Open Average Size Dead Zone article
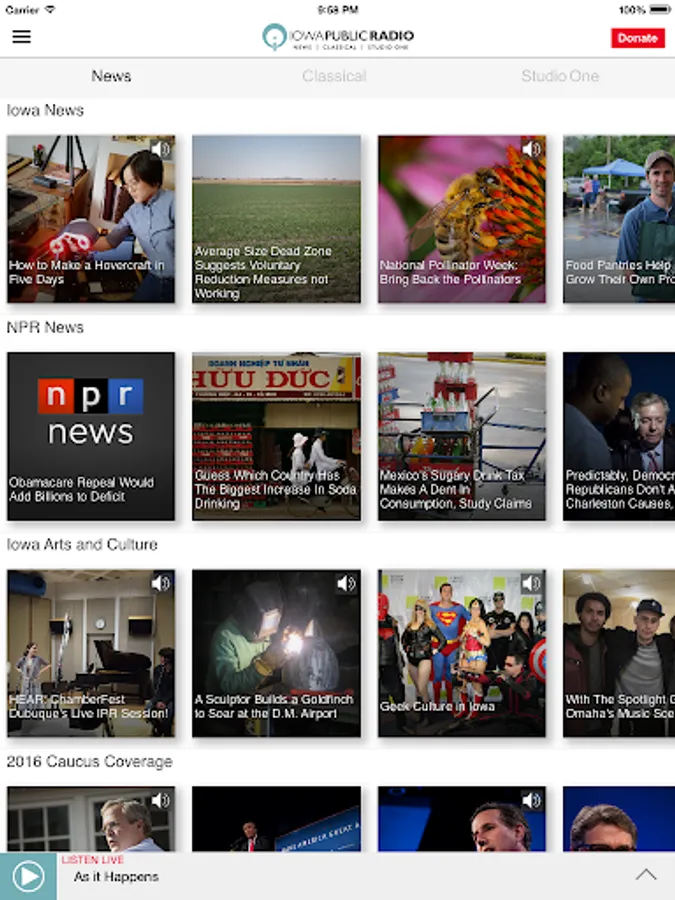This screenshot has height=900, width=675. (276, 219)
